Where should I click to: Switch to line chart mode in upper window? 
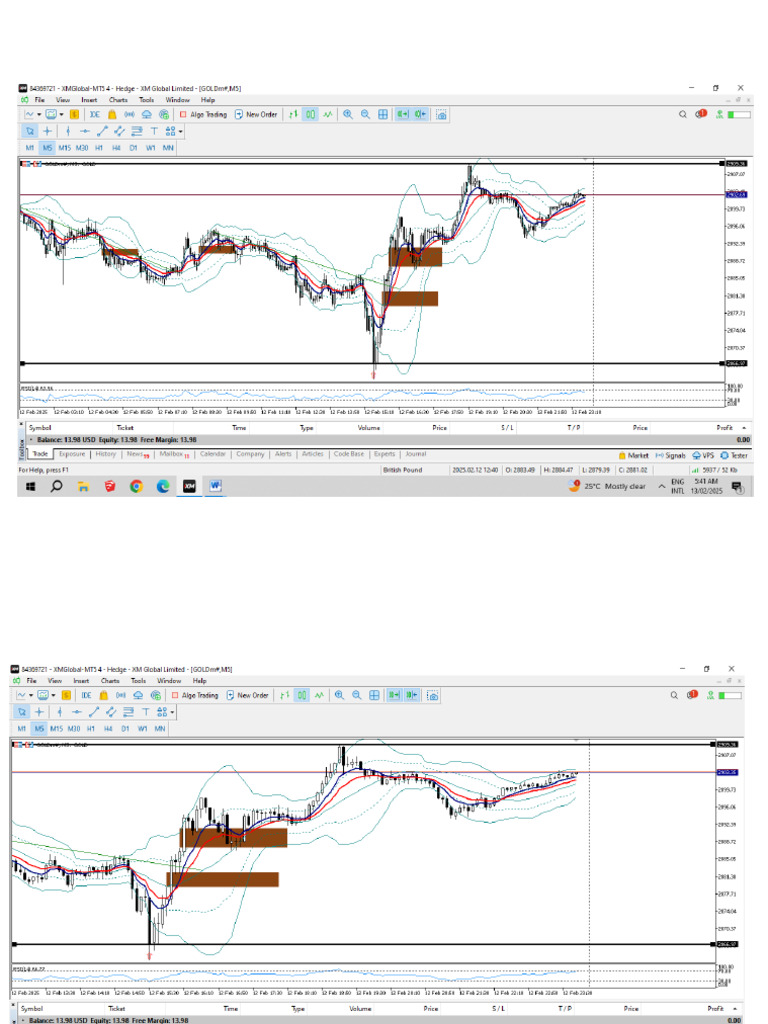[x=328, y=114]
